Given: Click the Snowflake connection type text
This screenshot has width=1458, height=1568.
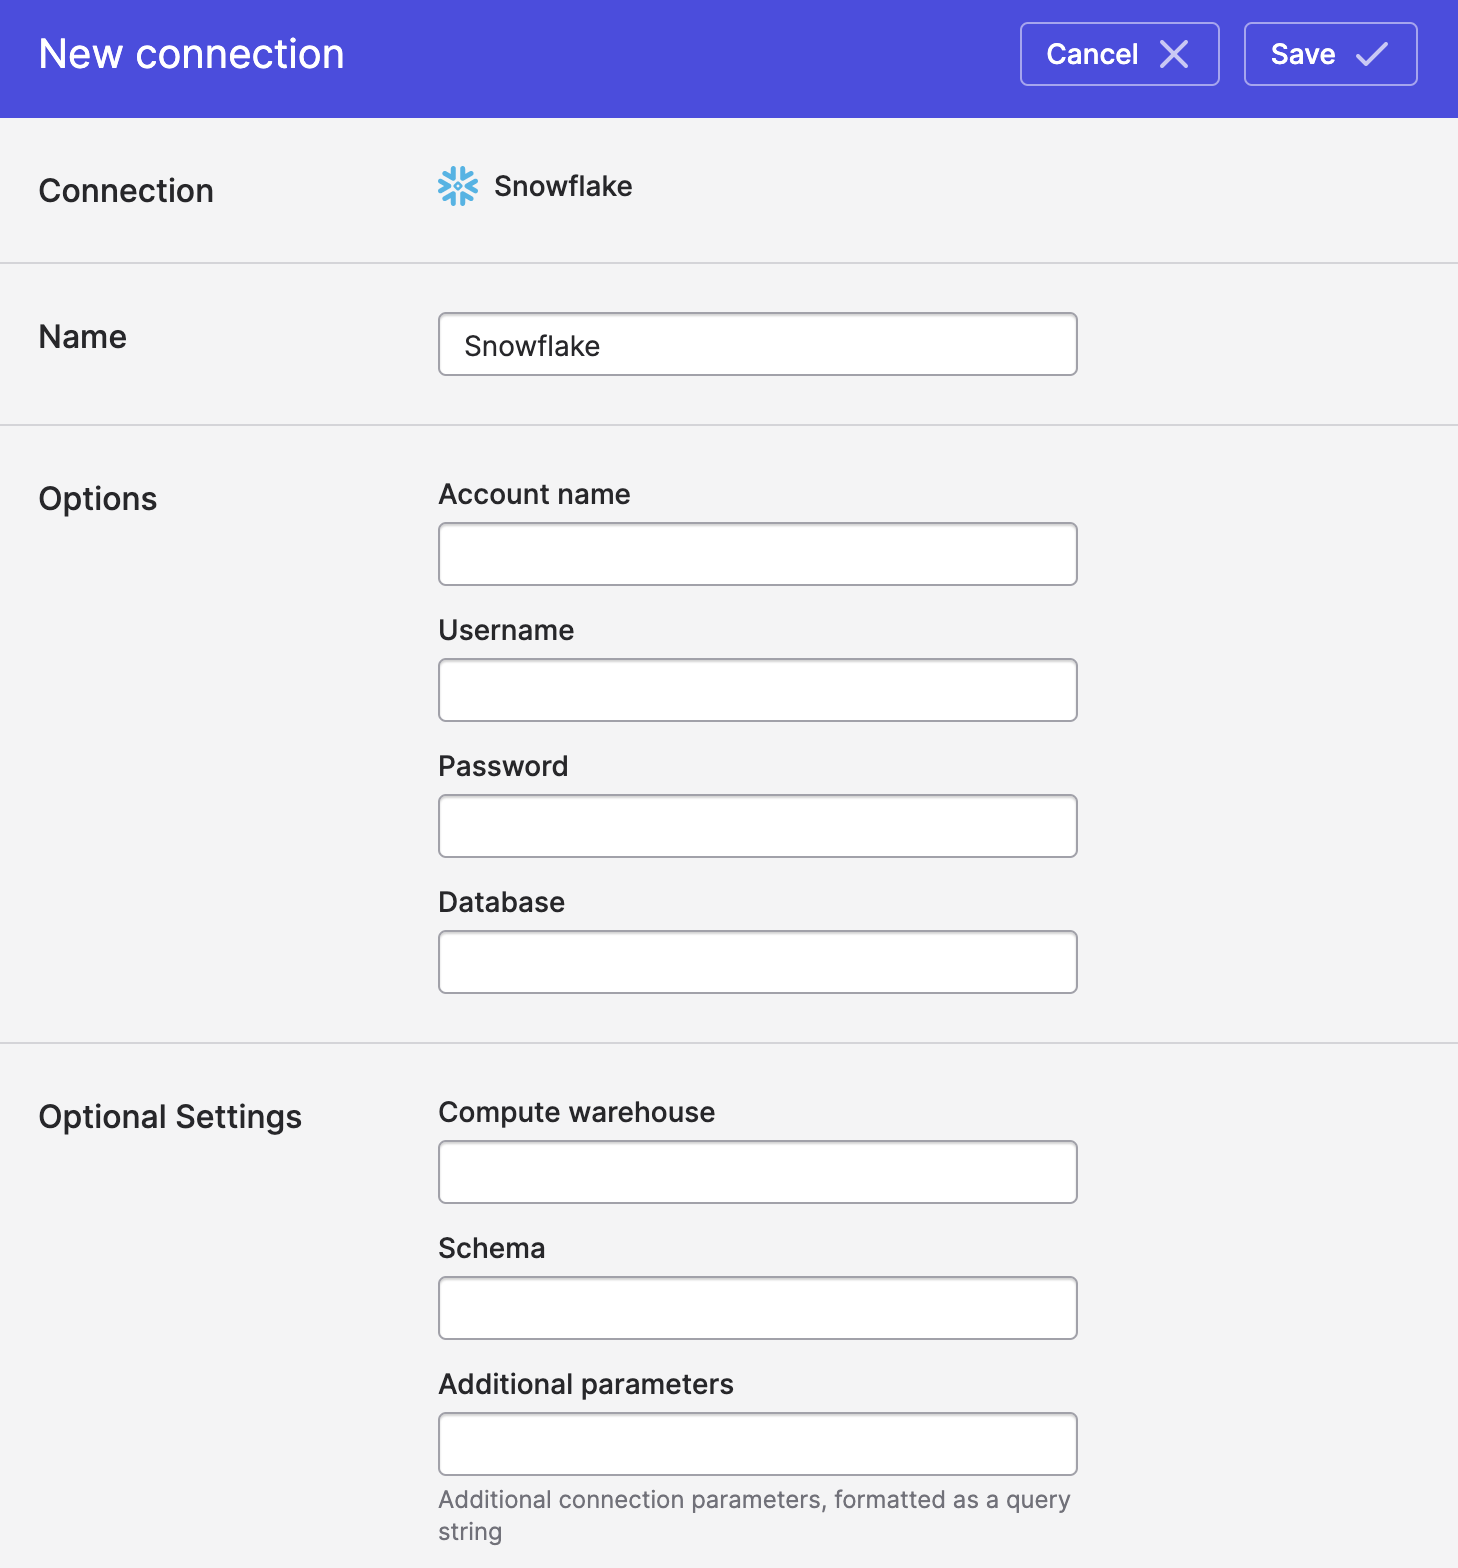Looking at the screenshot, I should 563,186.
